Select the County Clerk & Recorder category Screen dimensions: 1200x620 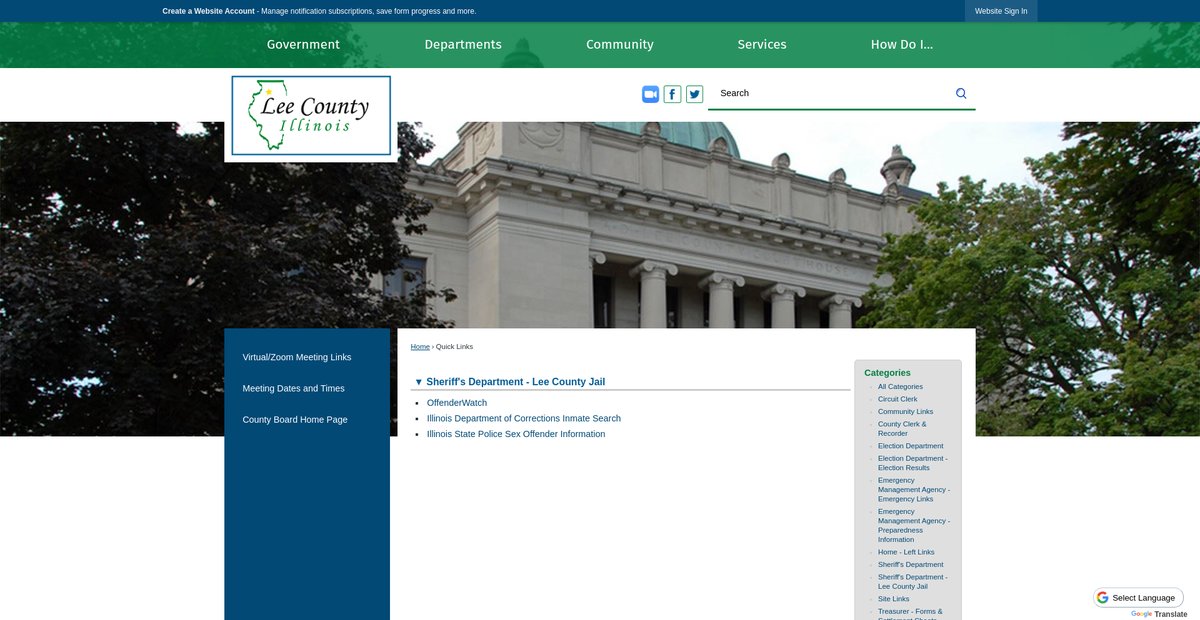tap(902, 429)
